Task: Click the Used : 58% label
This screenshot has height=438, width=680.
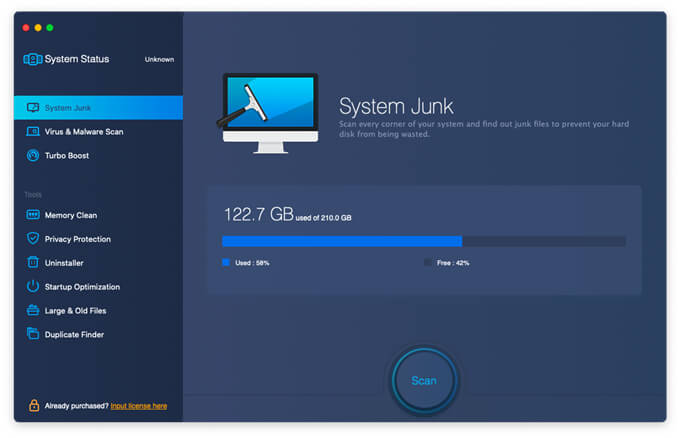Action: coord(252,263)
